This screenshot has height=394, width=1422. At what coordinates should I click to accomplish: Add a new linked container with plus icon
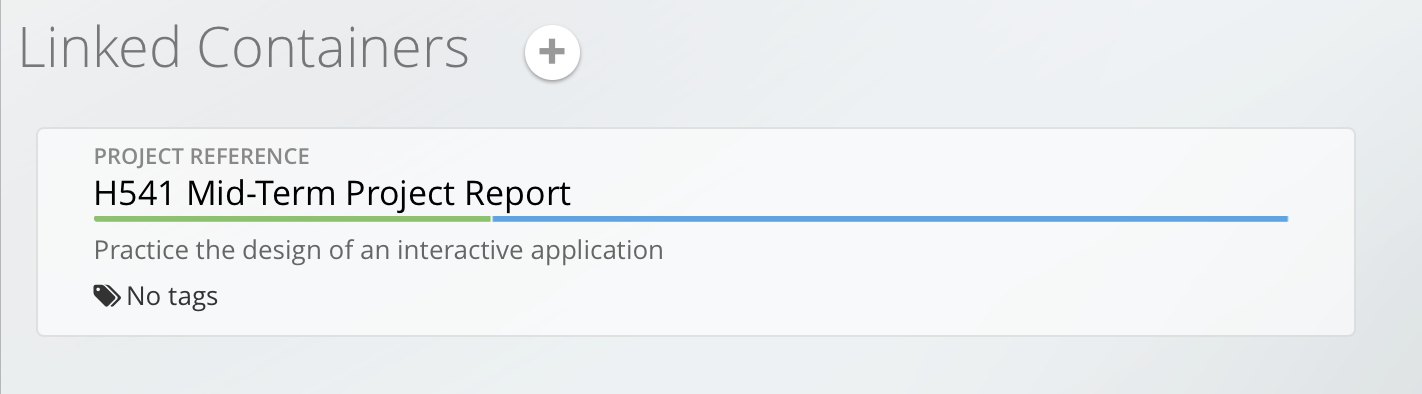pyautogui.click(x=552, y=51)
